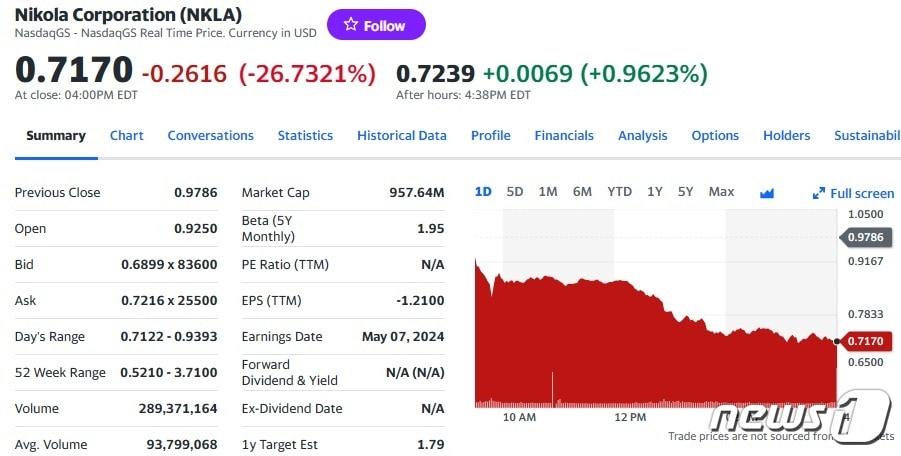Set chart range to 1M
This screenshot has width=901, height=456.
point(548,192)
